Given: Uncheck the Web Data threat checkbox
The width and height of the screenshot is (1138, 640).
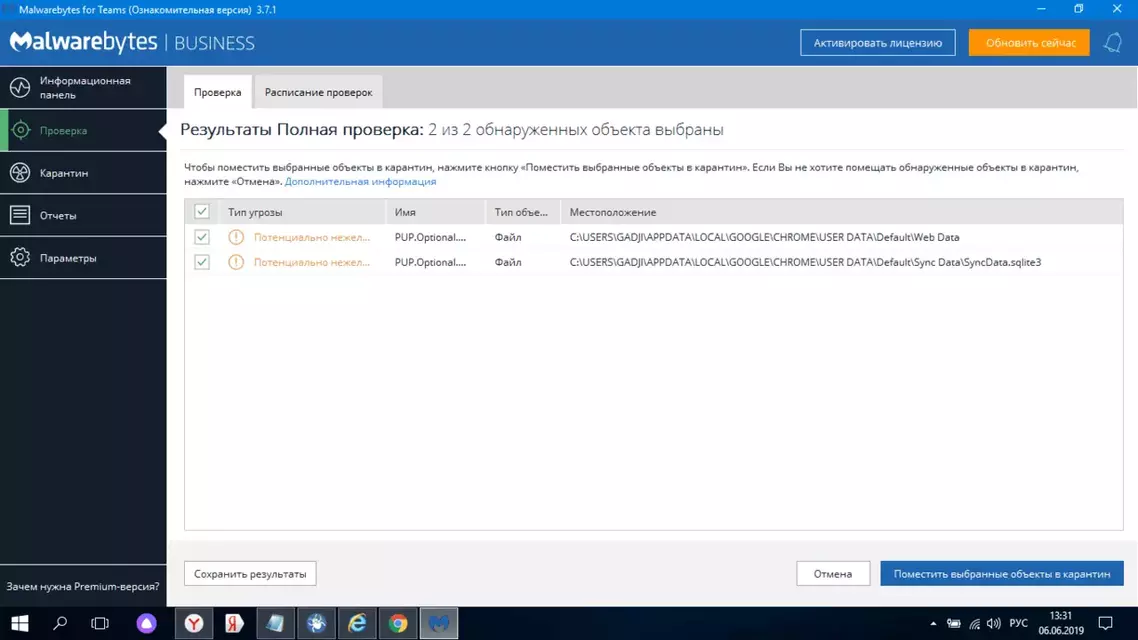Looking at the screenshot, I should click(202, 237).
